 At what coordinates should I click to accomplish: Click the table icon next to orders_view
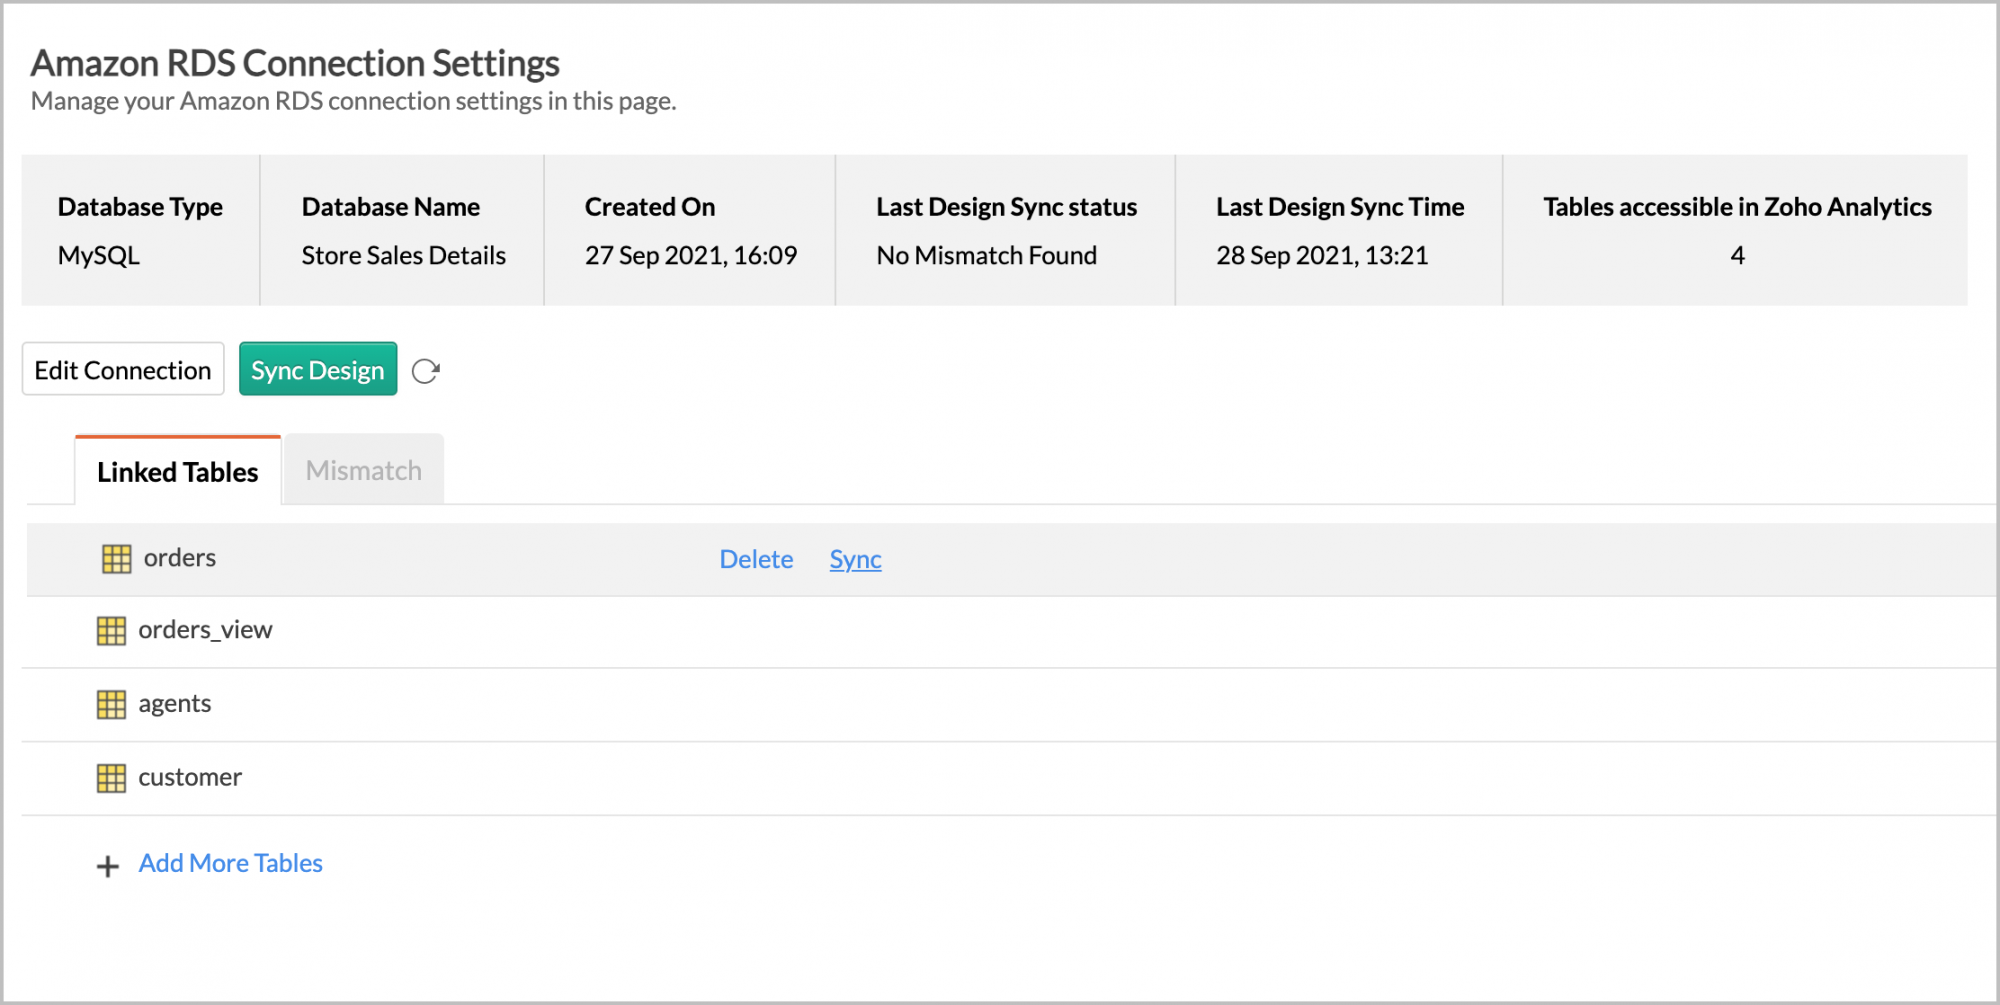tap(111, 631)
